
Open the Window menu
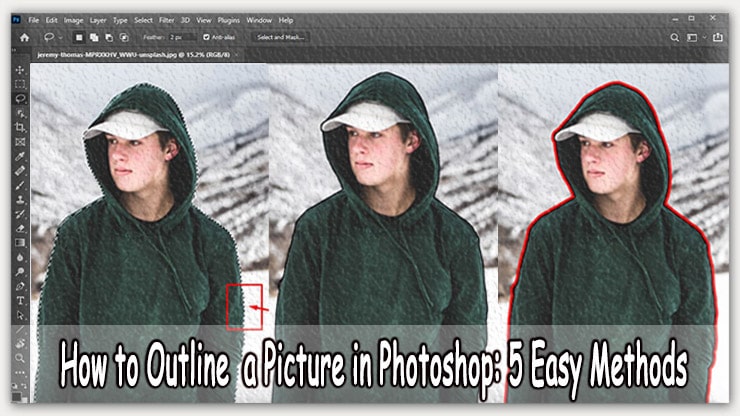259,20
